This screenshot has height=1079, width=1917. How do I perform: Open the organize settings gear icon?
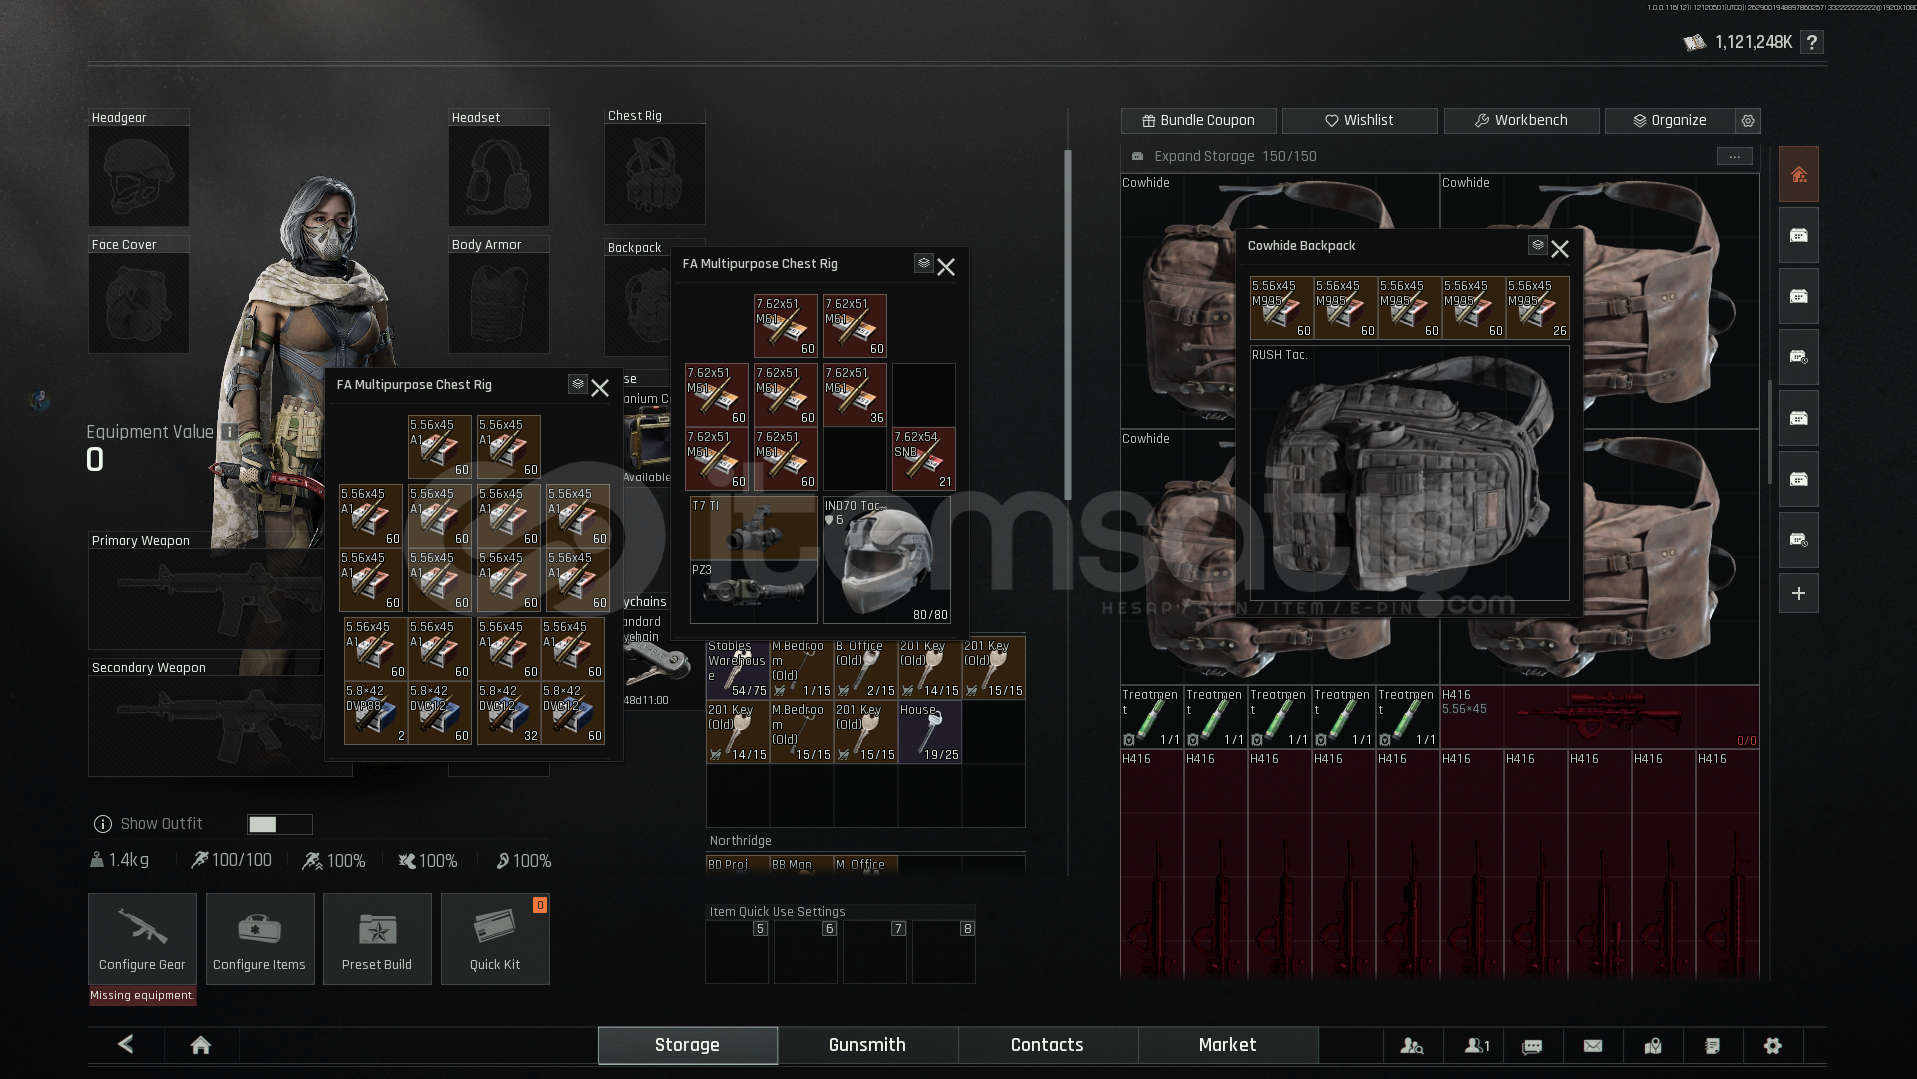click(1748, 120)
